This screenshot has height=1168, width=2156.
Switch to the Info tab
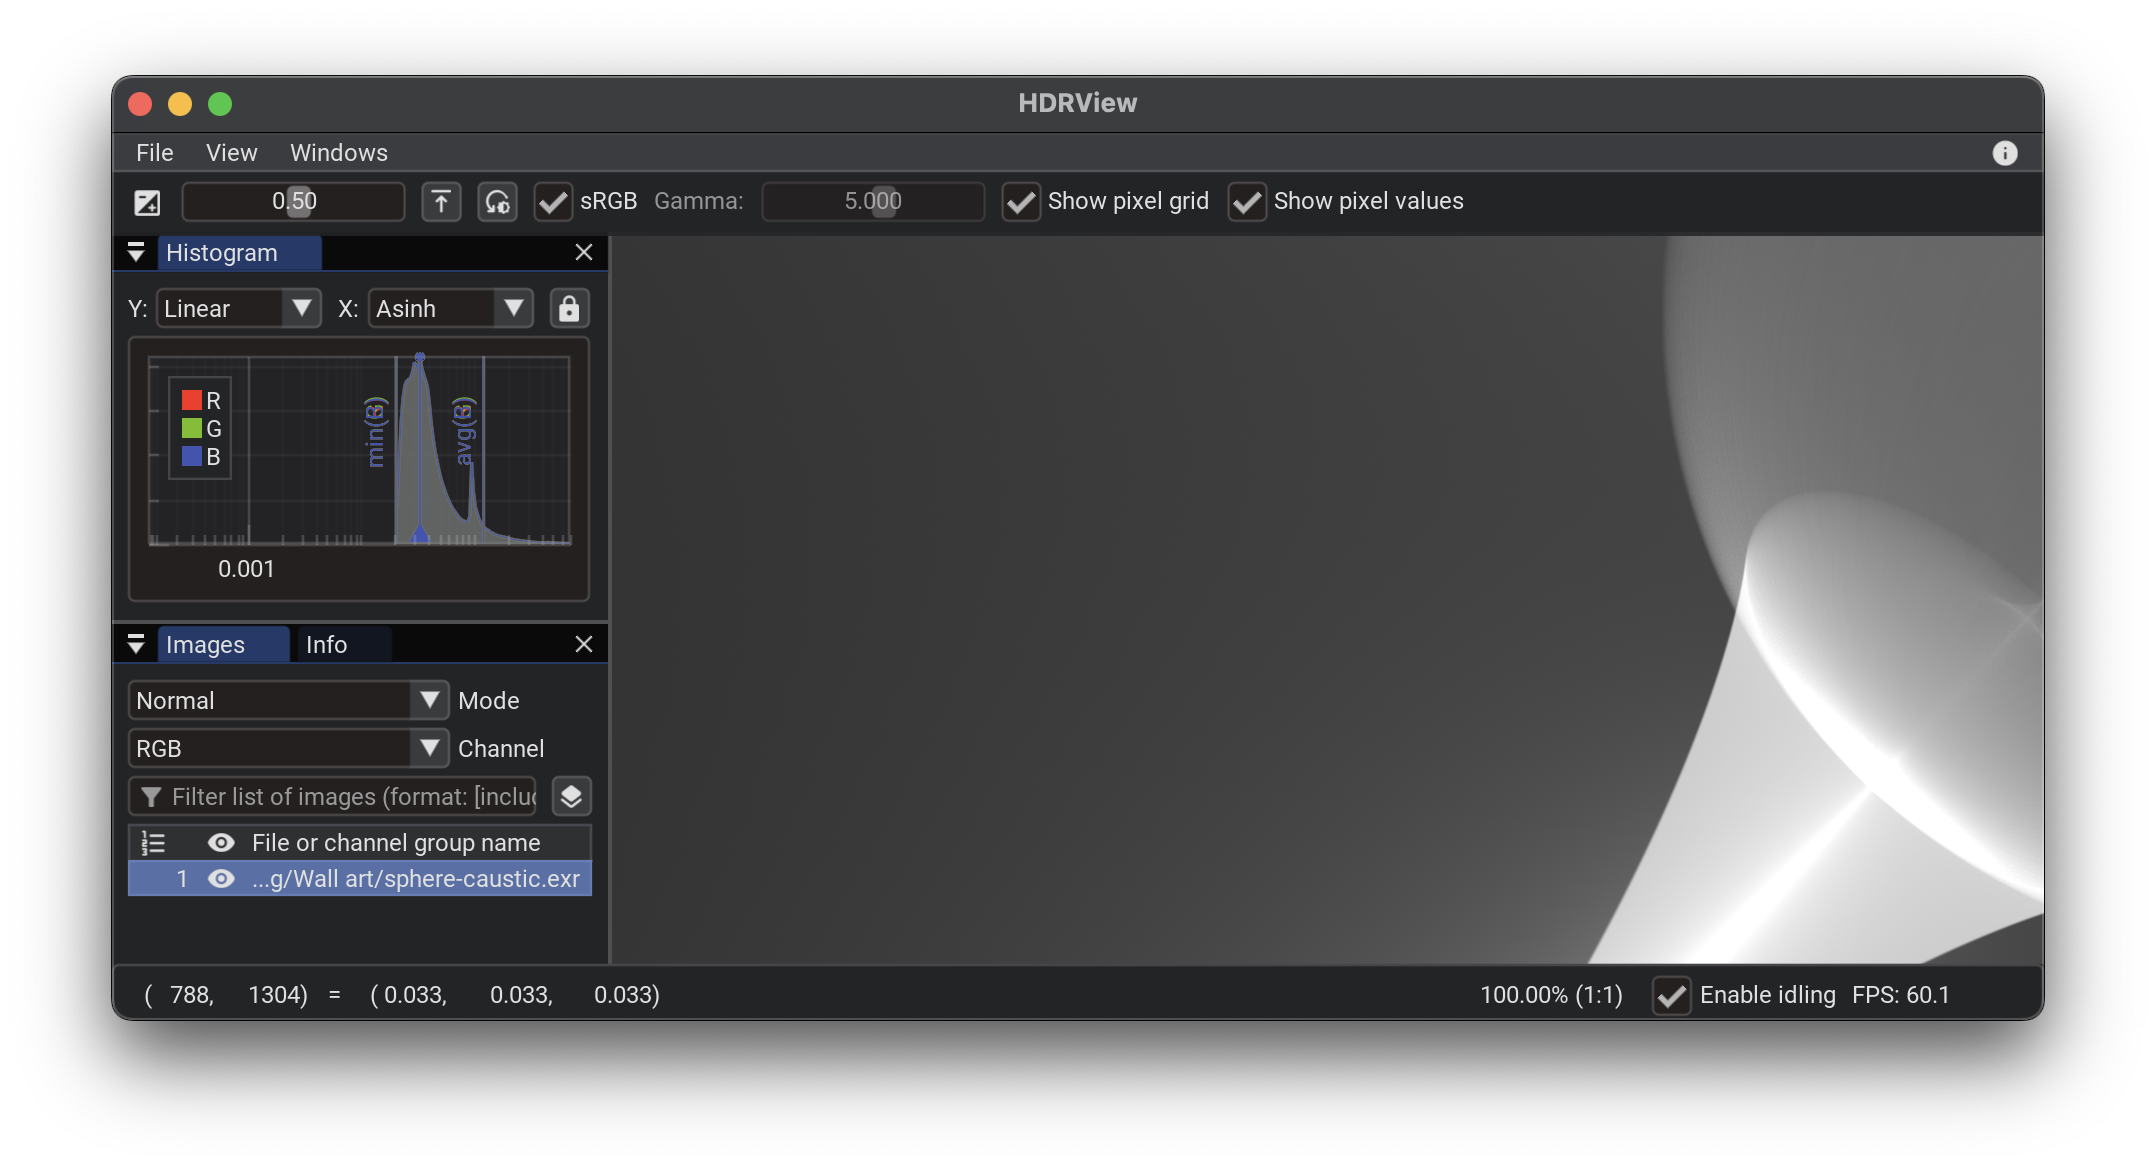point(326,645)
